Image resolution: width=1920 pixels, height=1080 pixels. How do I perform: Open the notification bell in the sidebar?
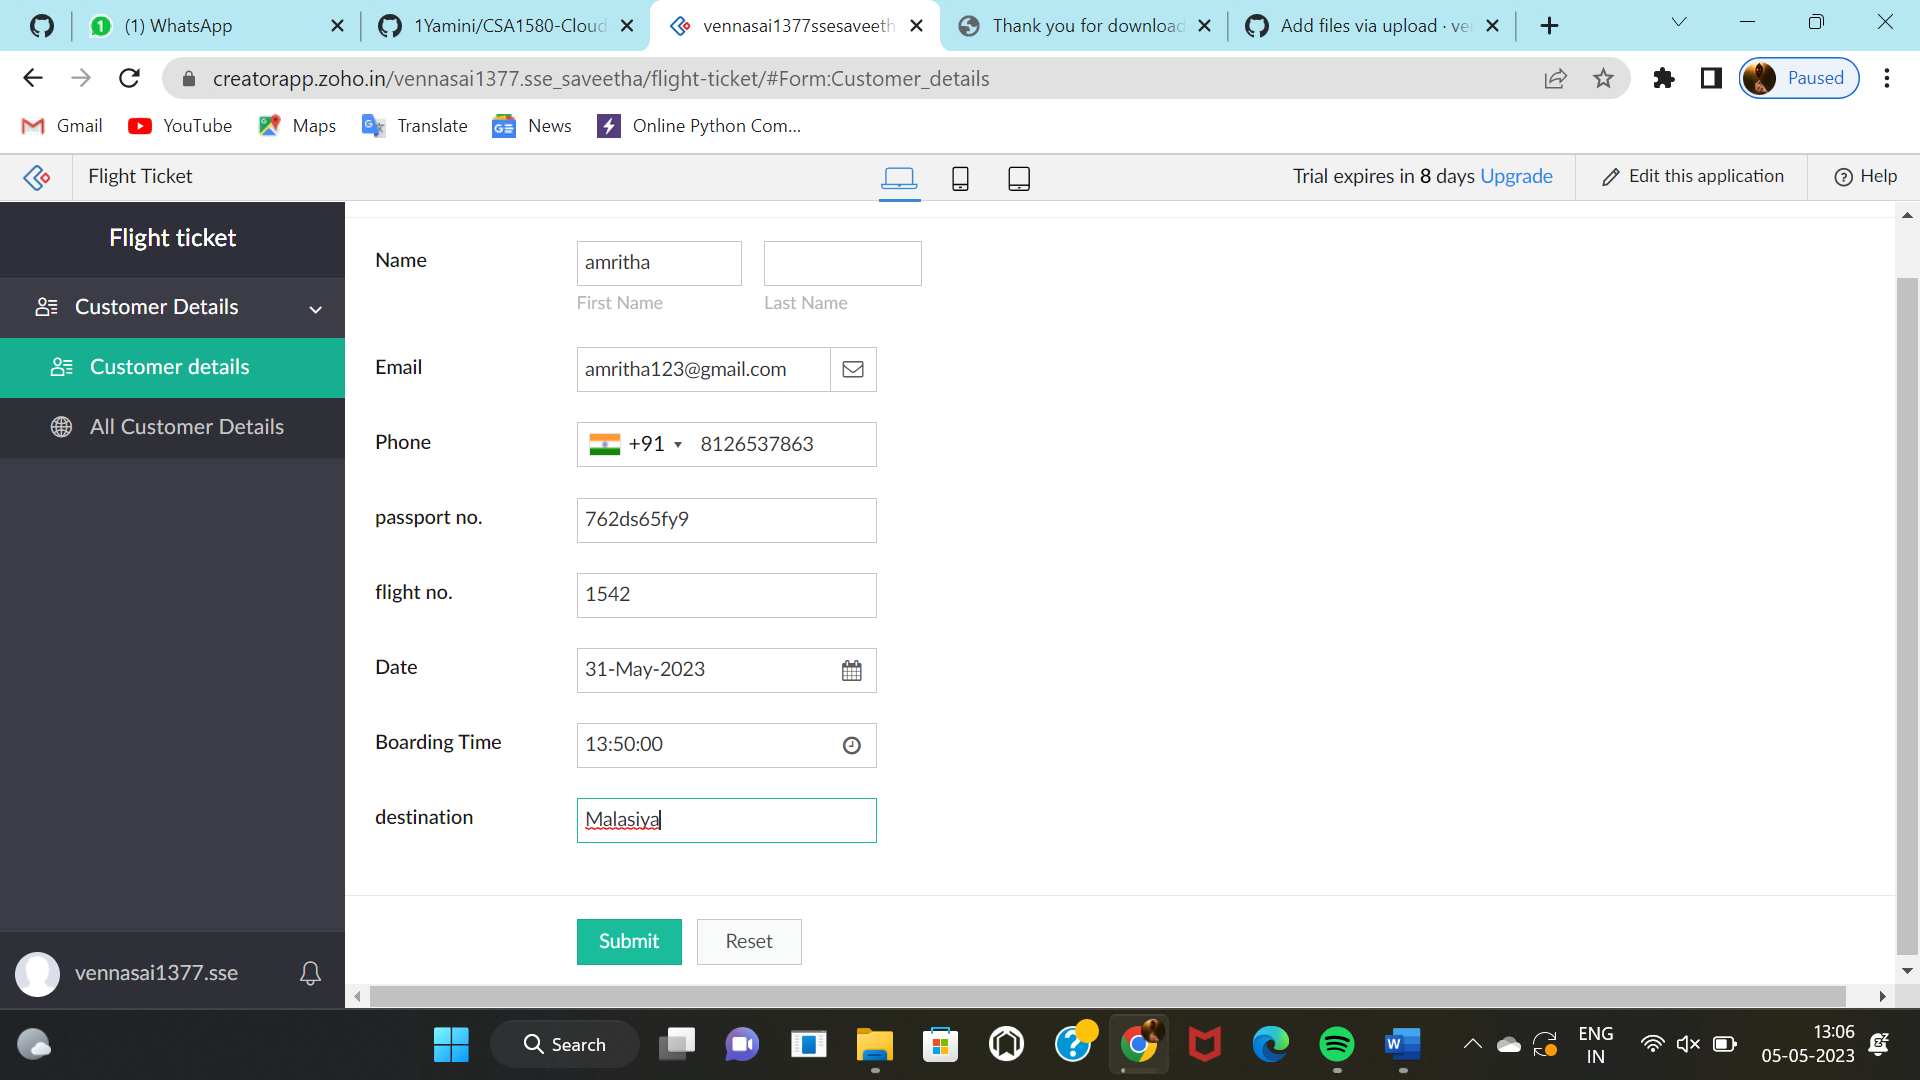(310, 972)
